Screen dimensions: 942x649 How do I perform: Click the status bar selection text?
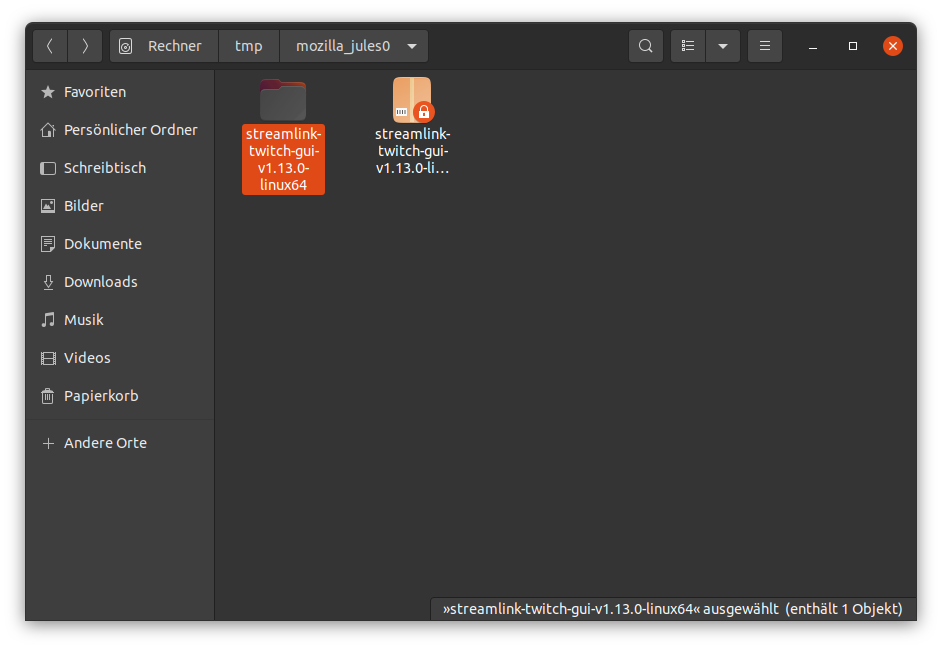[x=673, y=609]
